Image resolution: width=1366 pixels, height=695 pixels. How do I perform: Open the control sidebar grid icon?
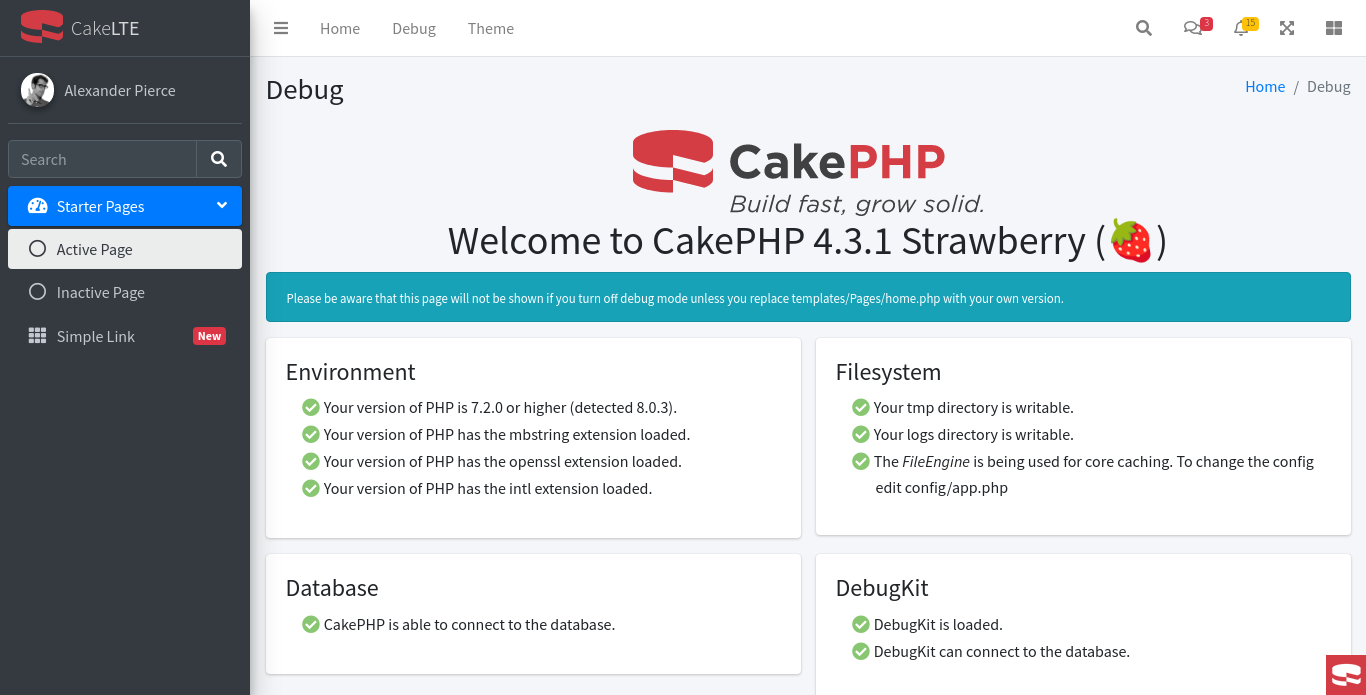click(x=1333, y=28)
